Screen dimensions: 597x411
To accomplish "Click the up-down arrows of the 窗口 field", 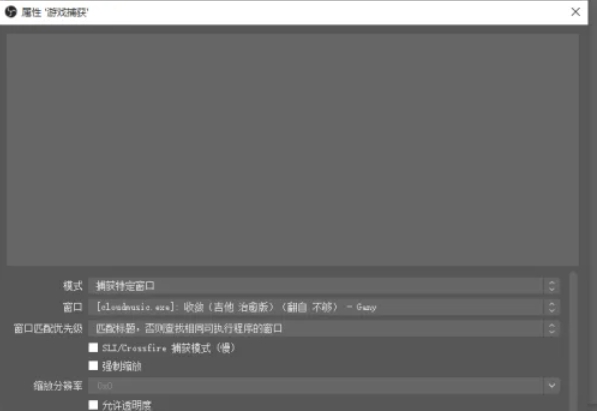I will [551, 307].
